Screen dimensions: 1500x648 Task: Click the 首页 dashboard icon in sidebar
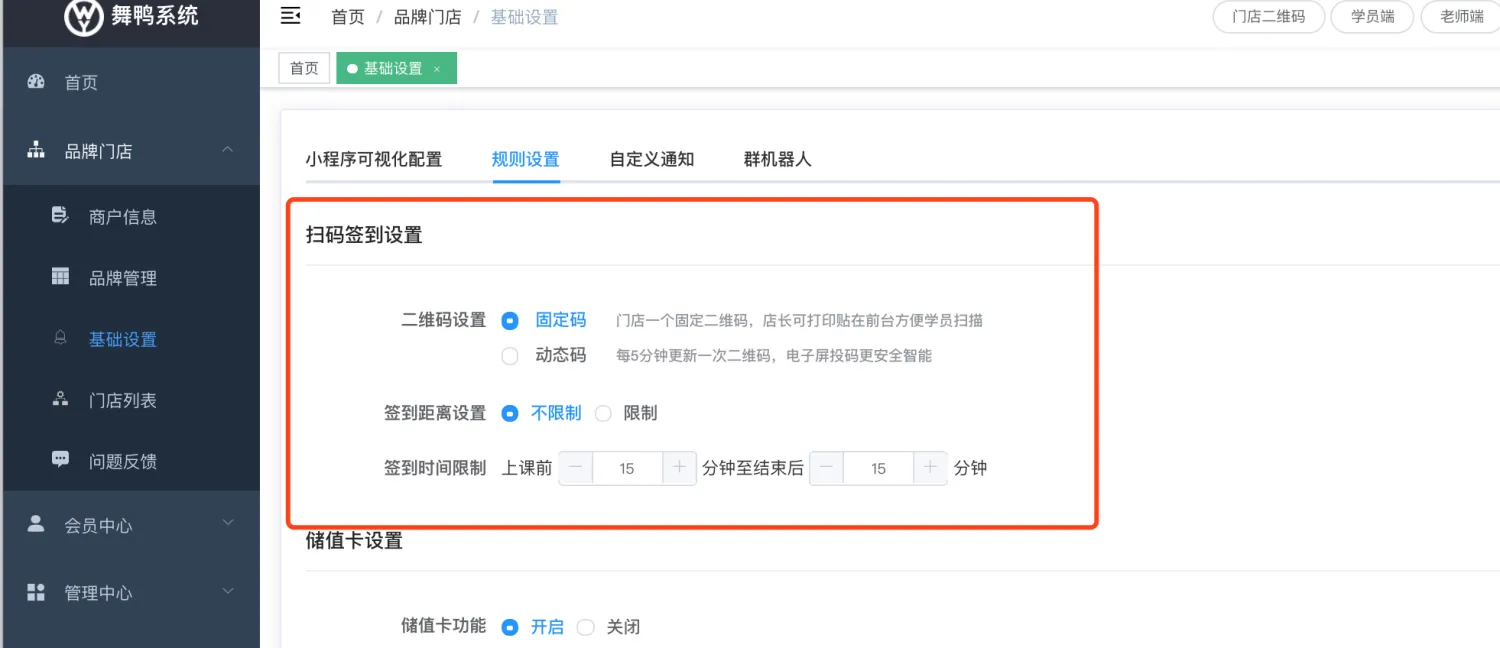point(37,82)
